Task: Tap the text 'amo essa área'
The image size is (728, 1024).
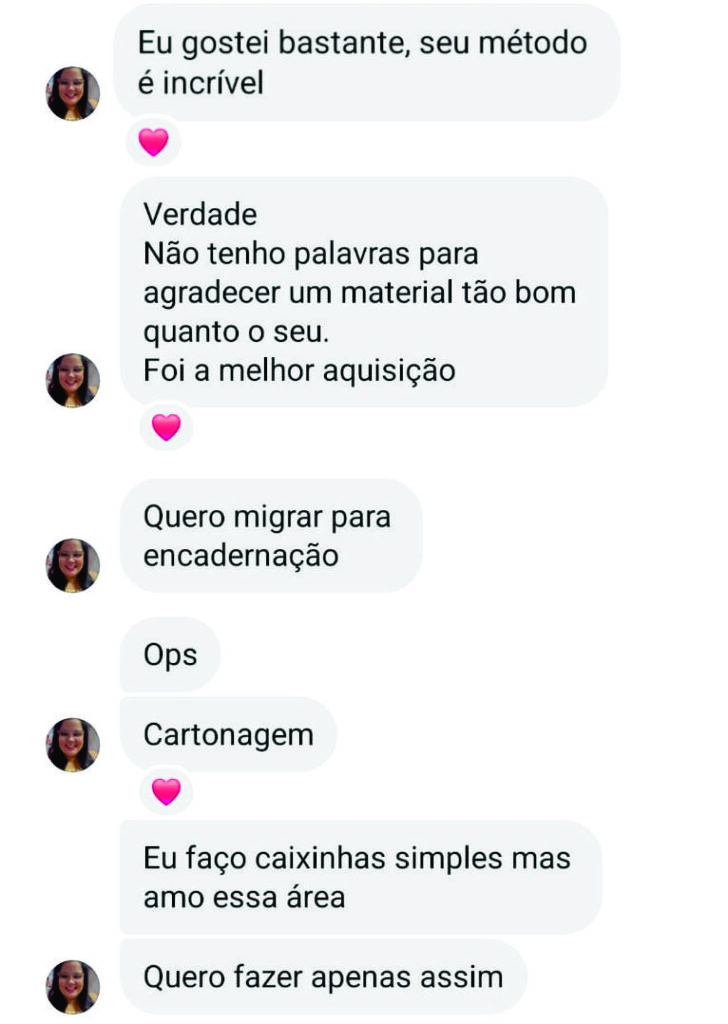Action: coord(244,897)
